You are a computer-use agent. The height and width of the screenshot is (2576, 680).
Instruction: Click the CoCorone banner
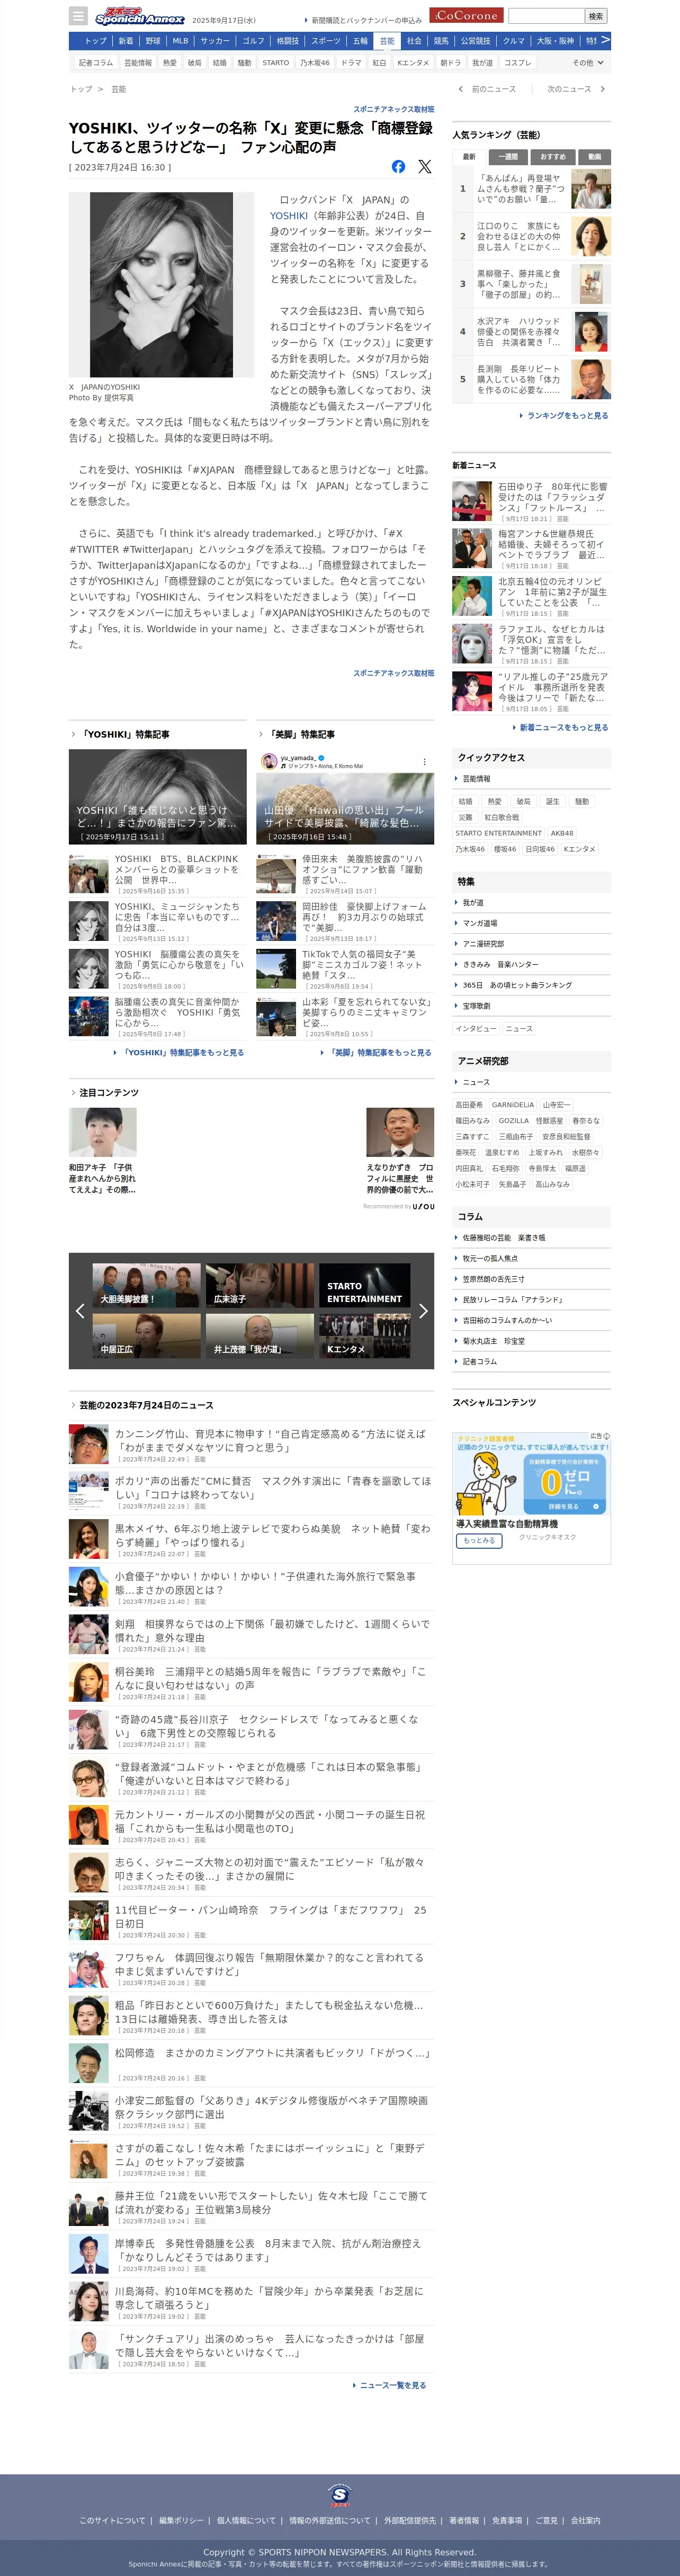click(466, 16)
